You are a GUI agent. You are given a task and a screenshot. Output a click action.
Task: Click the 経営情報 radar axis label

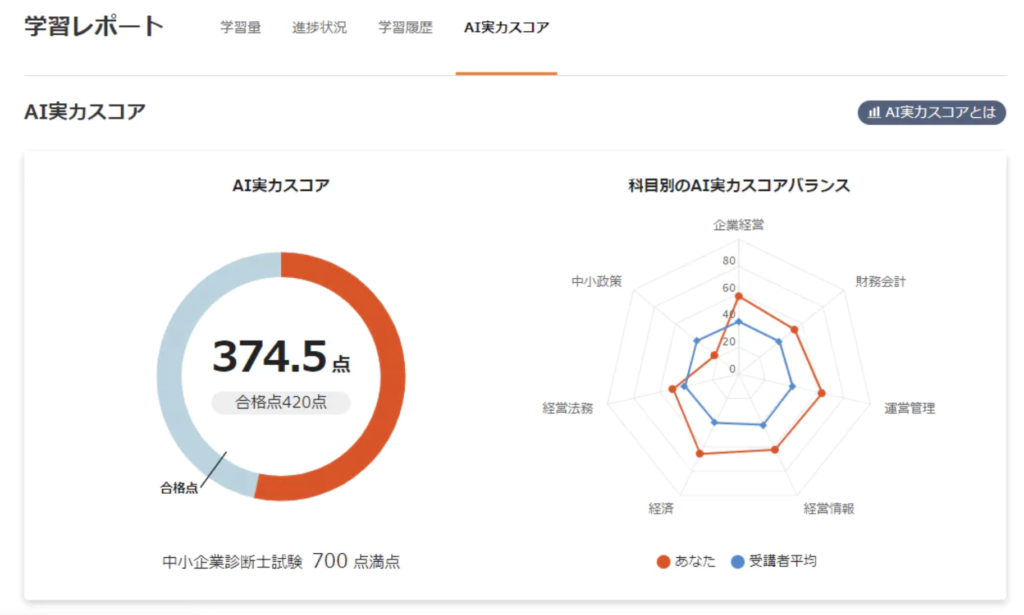829,508
